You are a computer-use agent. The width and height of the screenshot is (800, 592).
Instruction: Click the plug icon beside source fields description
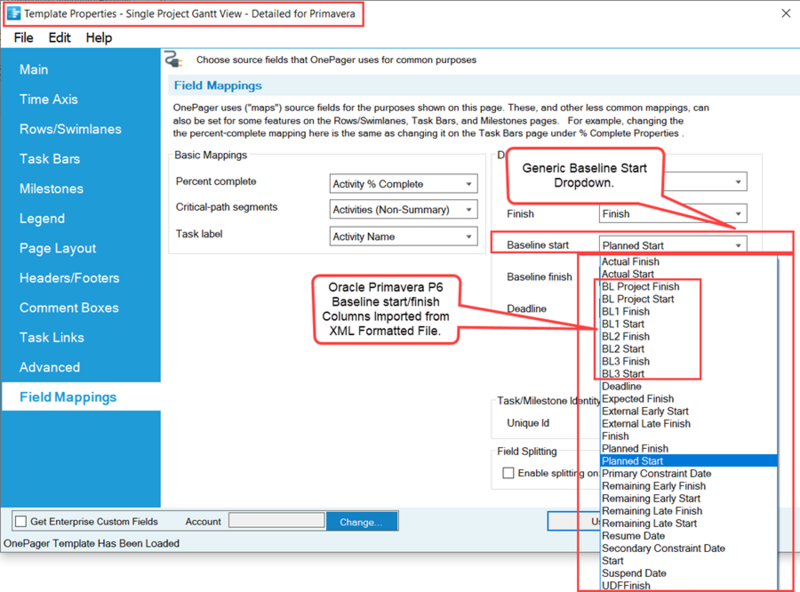[173, 60]
